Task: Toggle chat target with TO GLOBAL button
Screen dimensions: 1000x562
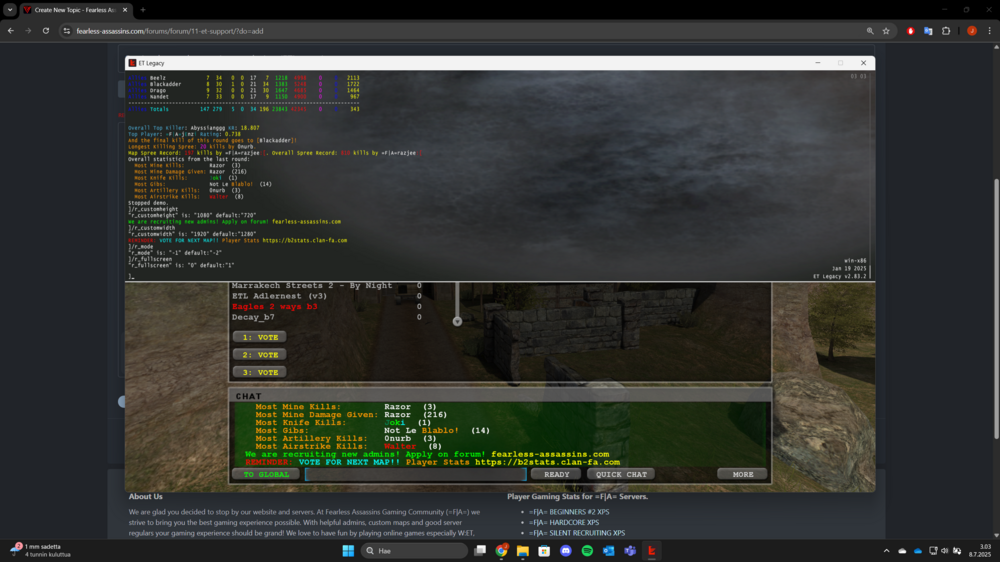Action: point(266,475)
